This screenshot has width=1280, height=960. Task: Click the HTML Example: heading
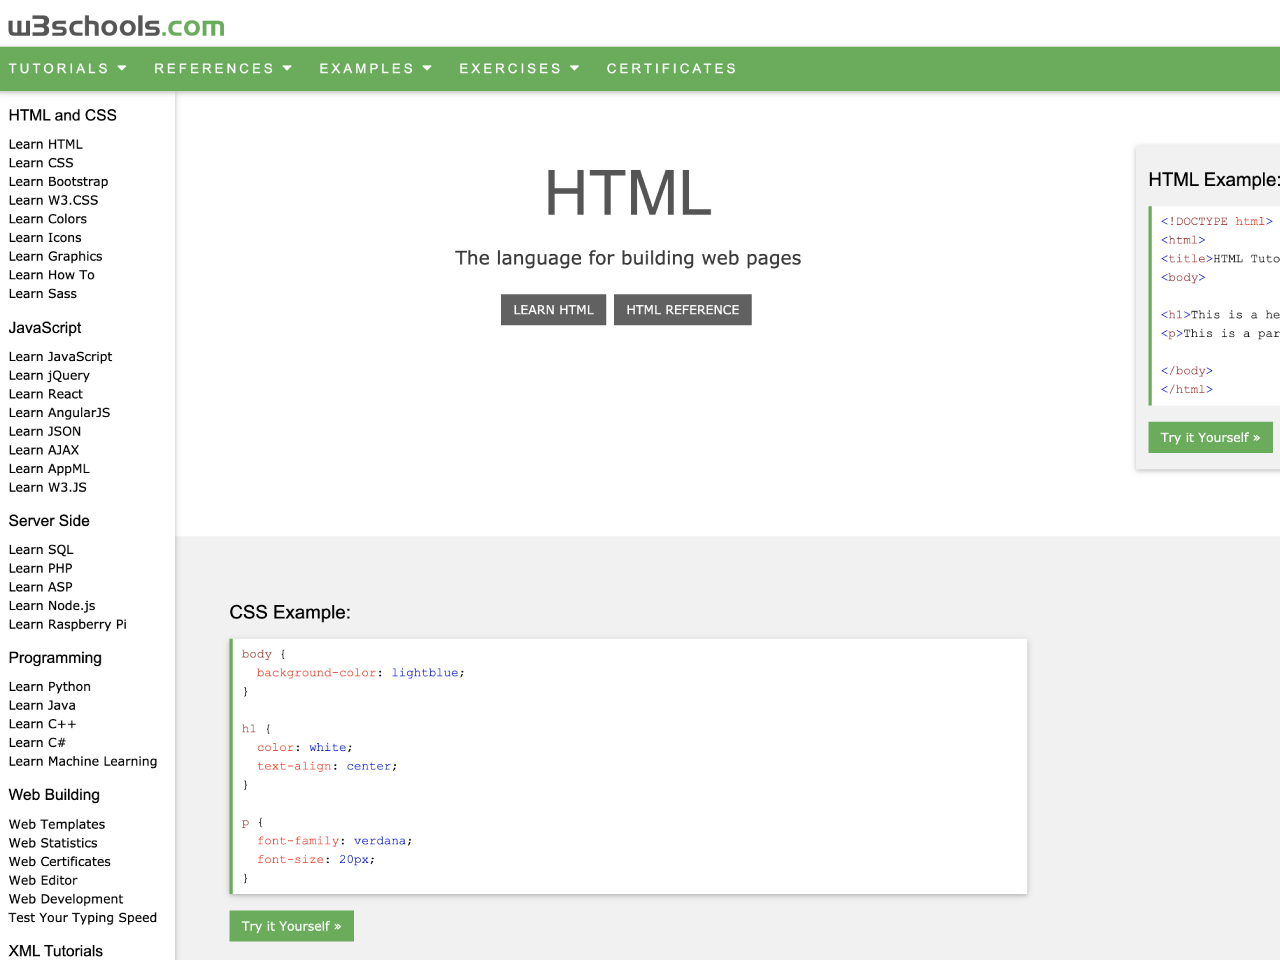(x=1214, y=180)
